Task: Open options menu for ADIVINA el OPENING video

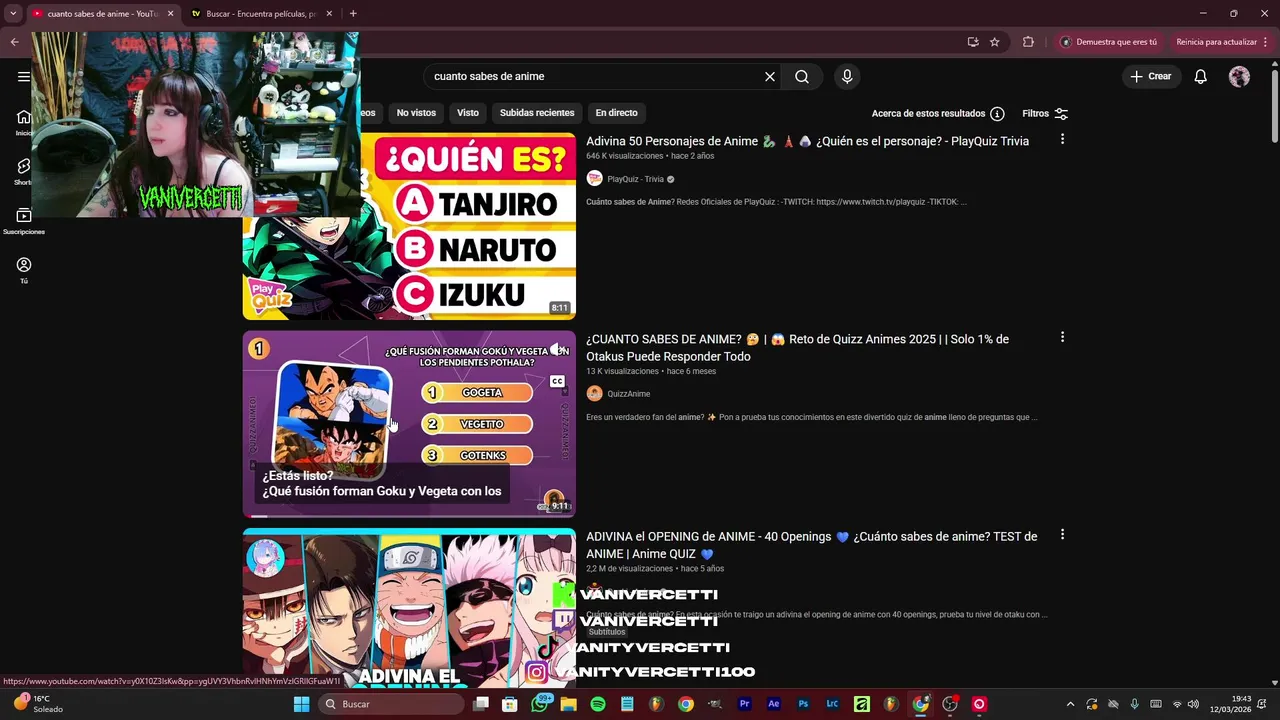Action: (1062, 535)
